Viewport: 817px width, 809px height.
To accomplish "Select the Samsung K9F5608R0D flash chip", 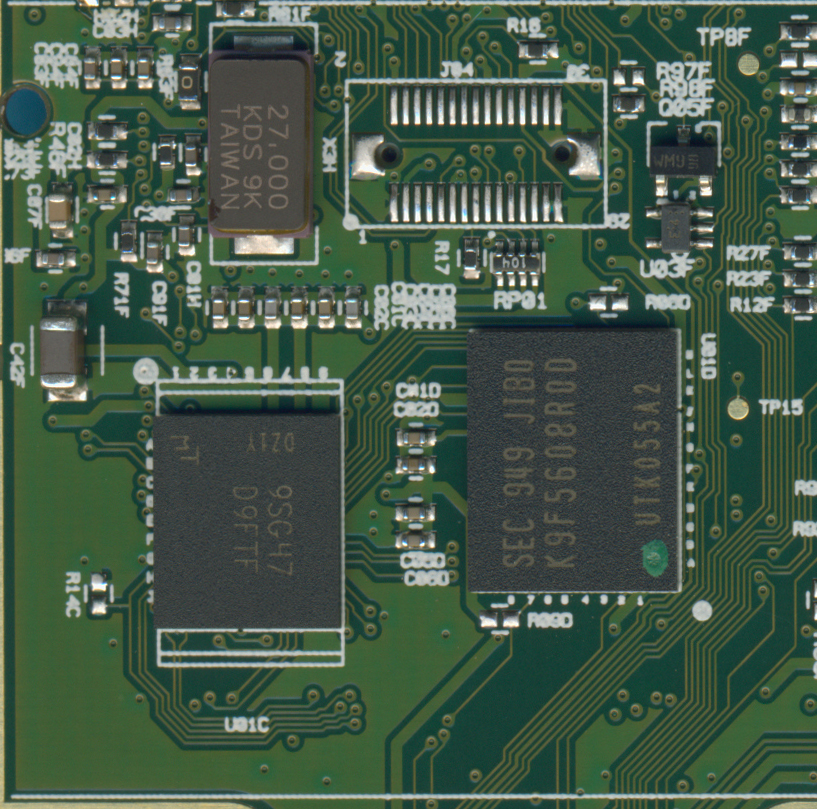I will (574, 460).
